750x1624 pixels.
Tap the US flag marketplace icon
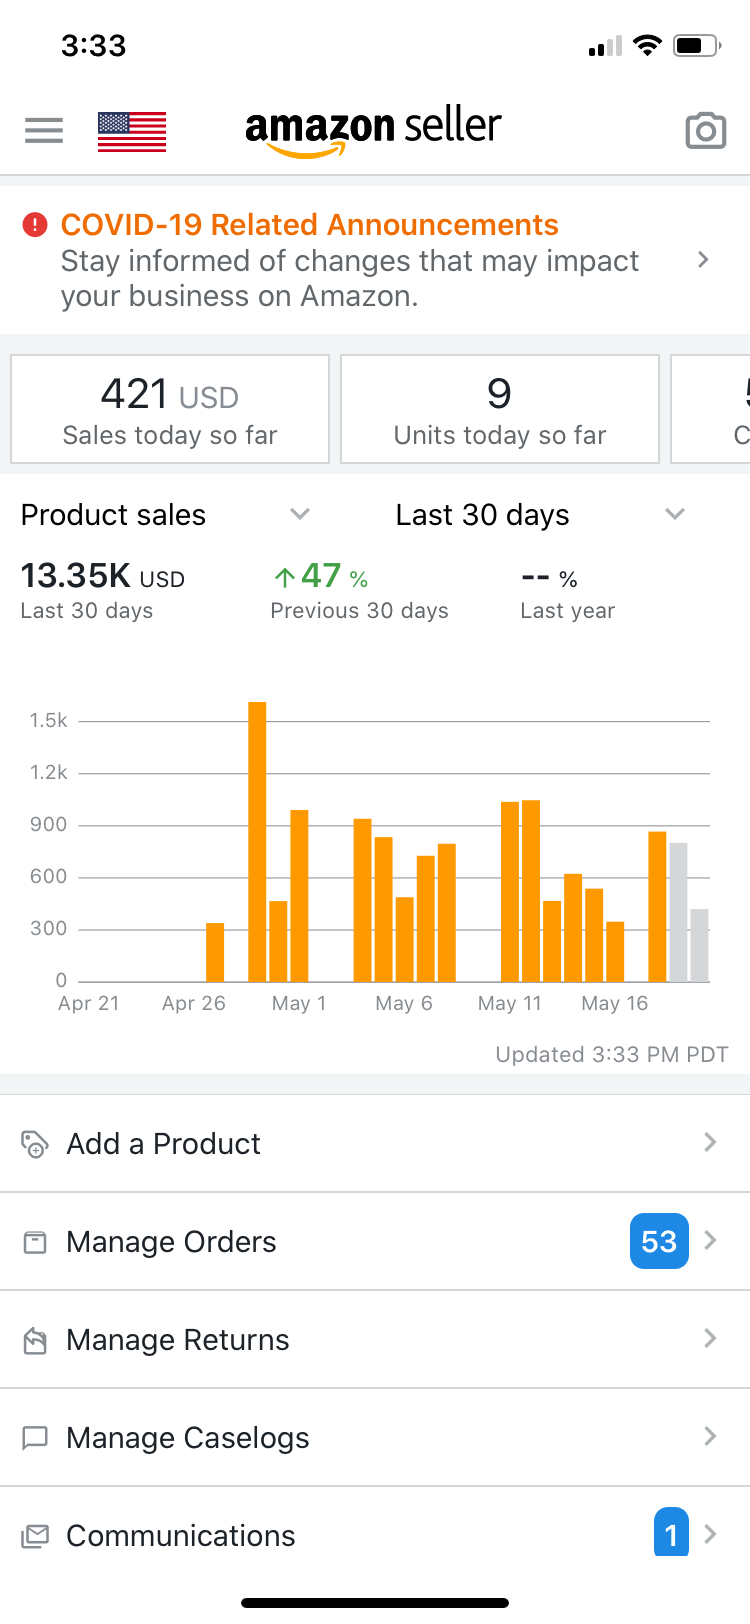point(132,131)
